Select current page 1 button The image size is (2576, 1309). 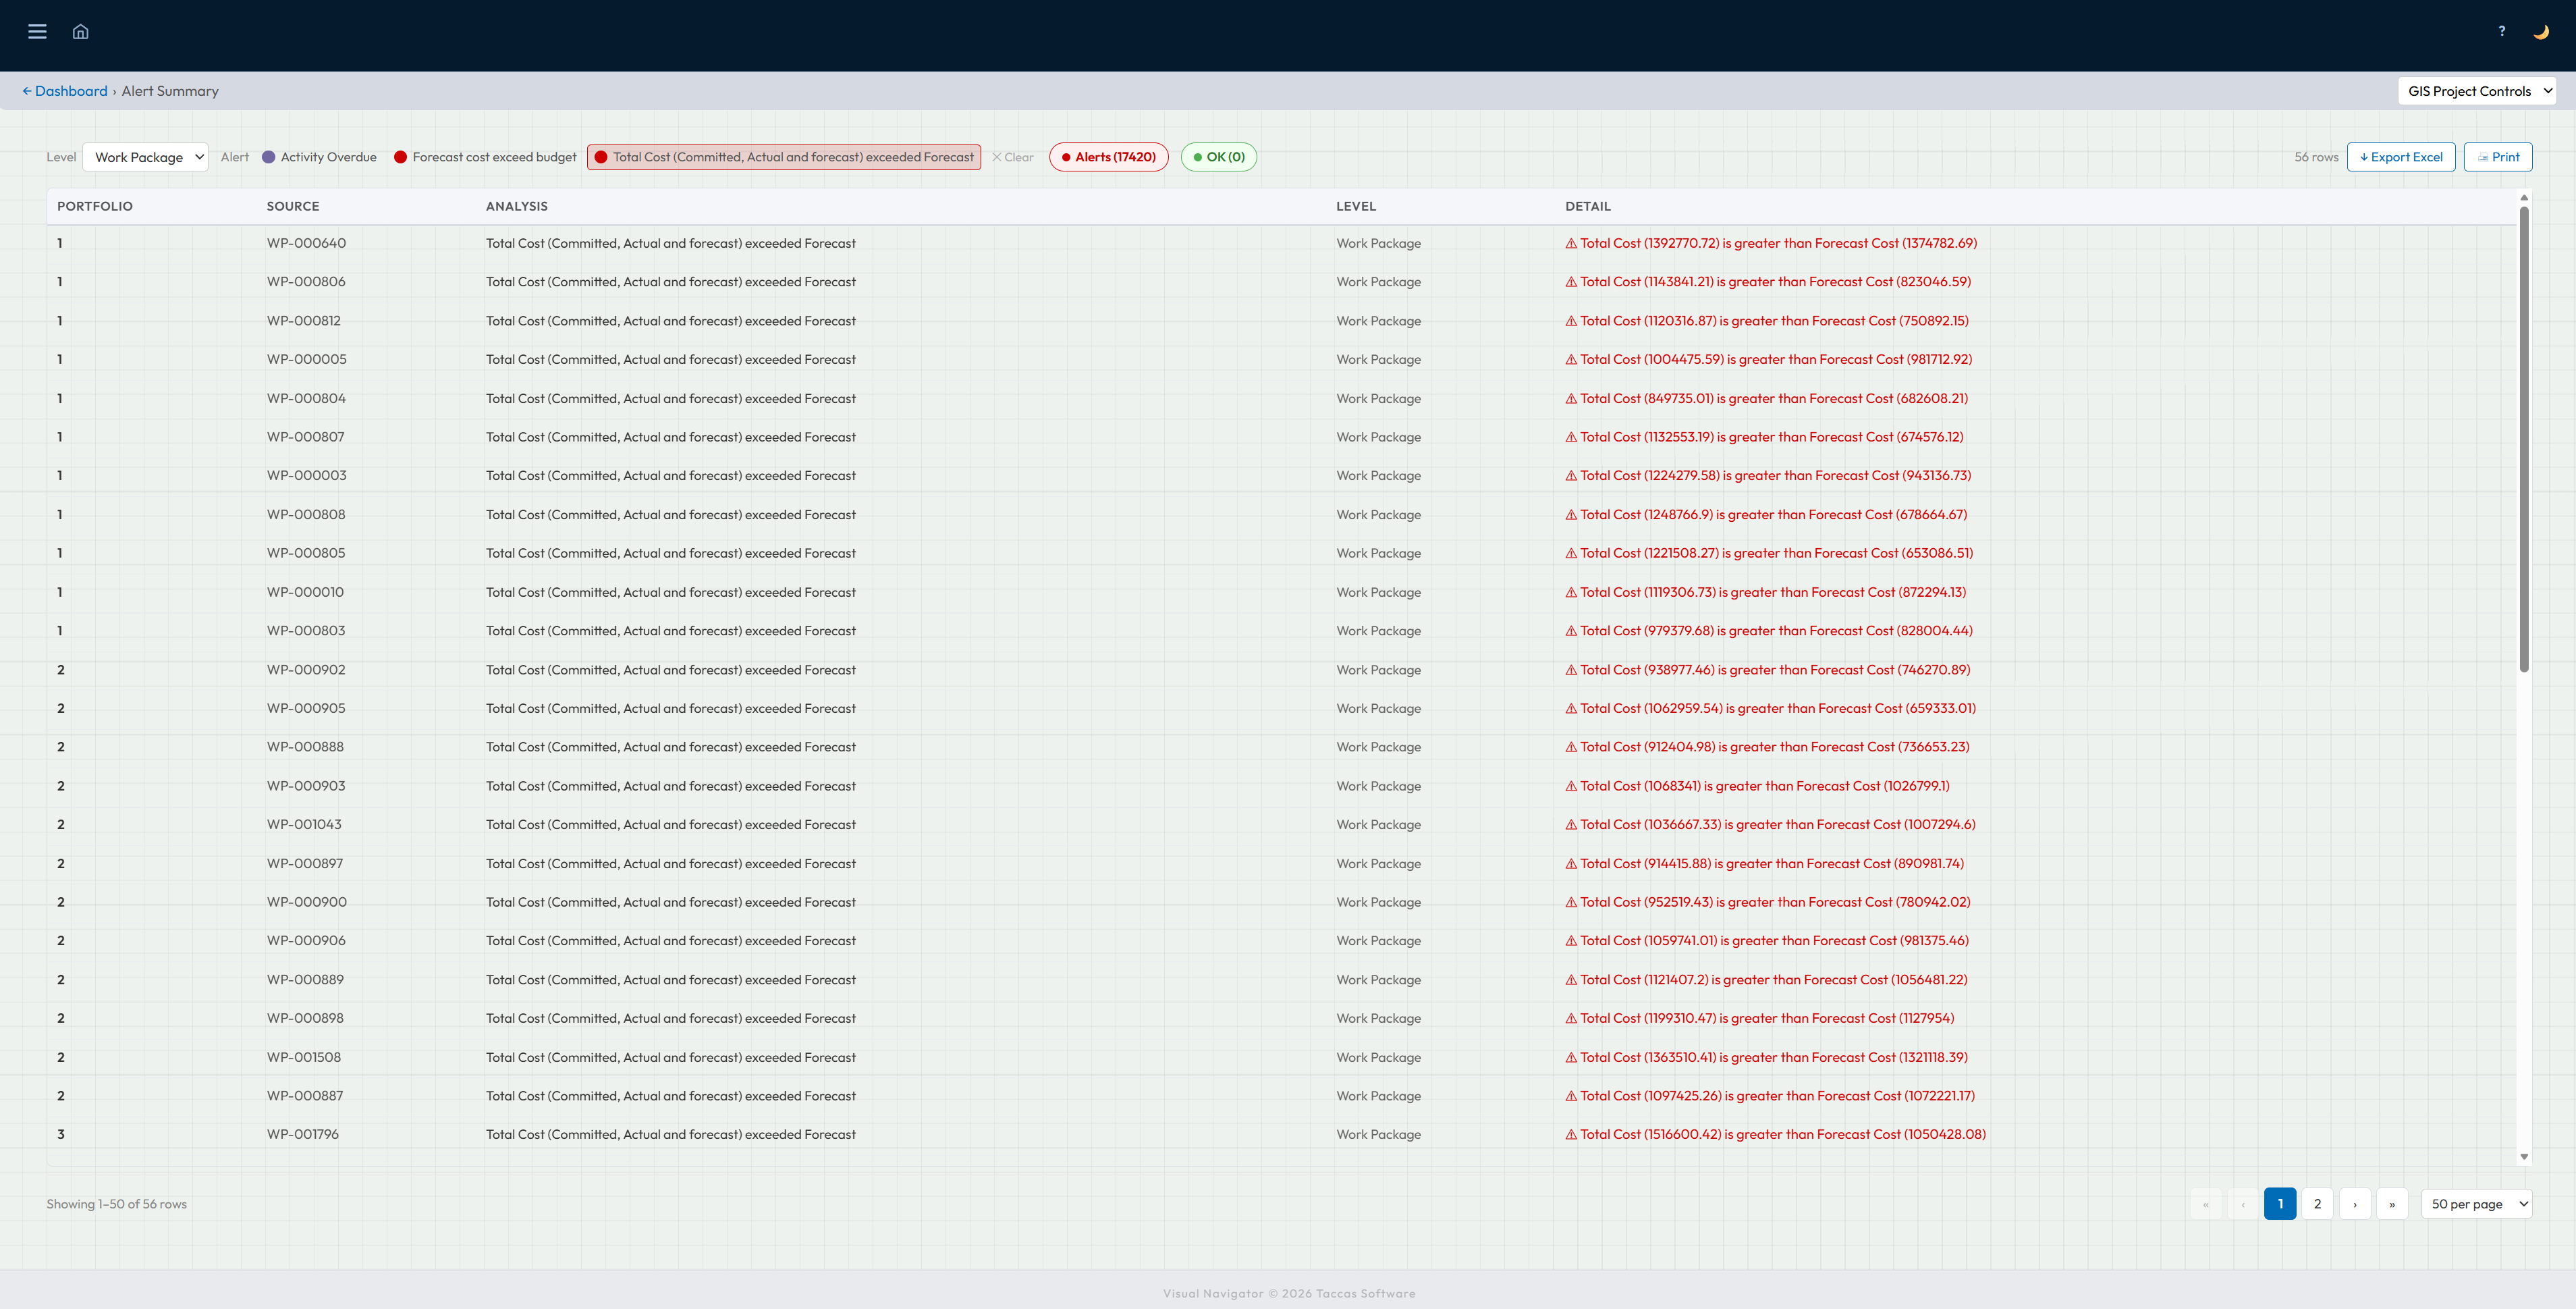coord(2280,1204)
